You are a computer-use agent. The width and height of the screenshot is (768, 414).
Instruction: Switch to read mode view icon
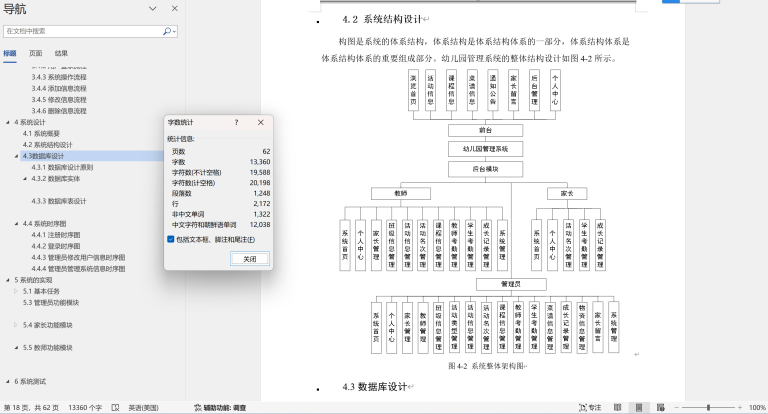click(x=616, y=408)
